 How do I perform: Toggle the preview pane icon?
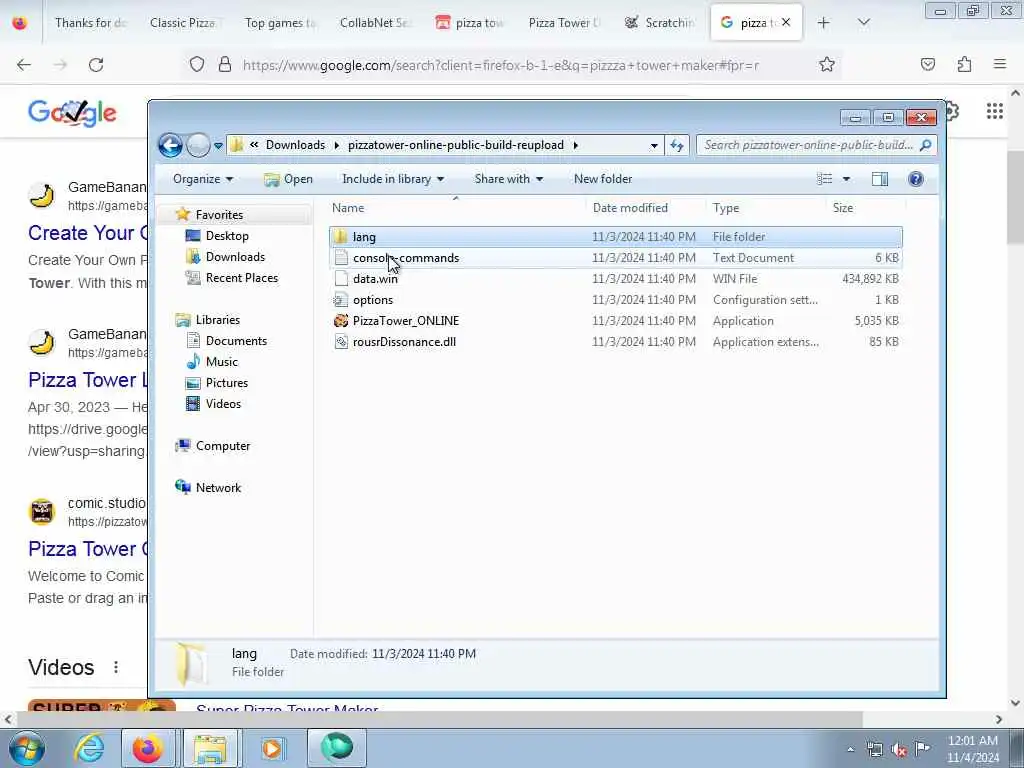tap(880, 179)
